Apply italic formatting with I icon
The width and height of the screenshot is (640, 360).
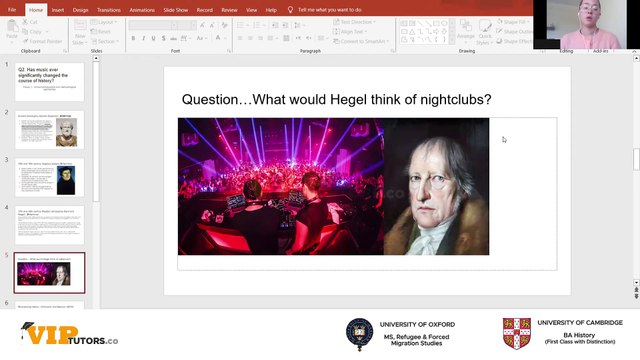143,38
